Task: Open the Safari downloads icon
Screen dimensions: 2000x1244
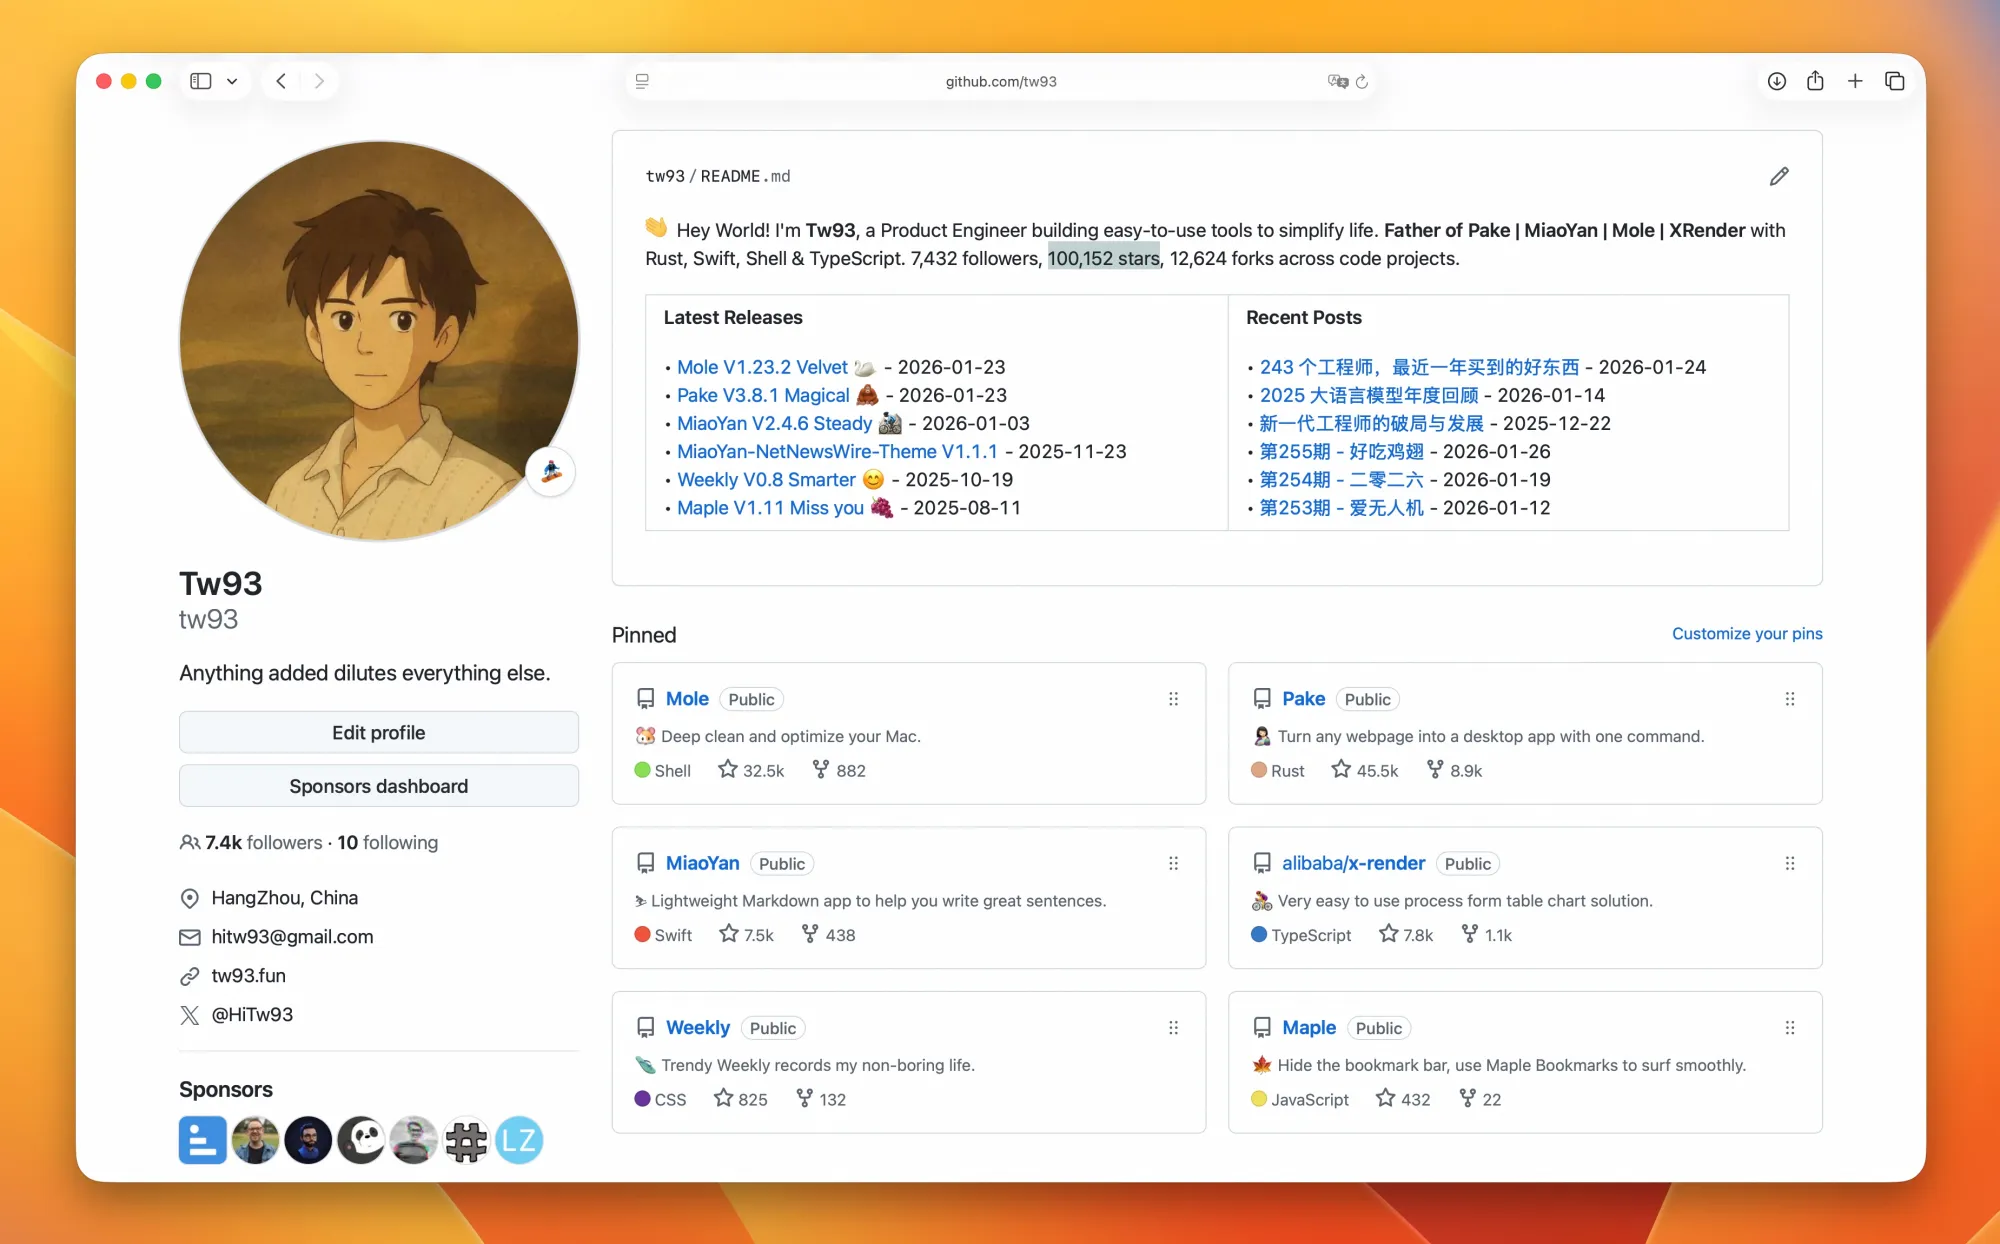Action: [1776, 81]
